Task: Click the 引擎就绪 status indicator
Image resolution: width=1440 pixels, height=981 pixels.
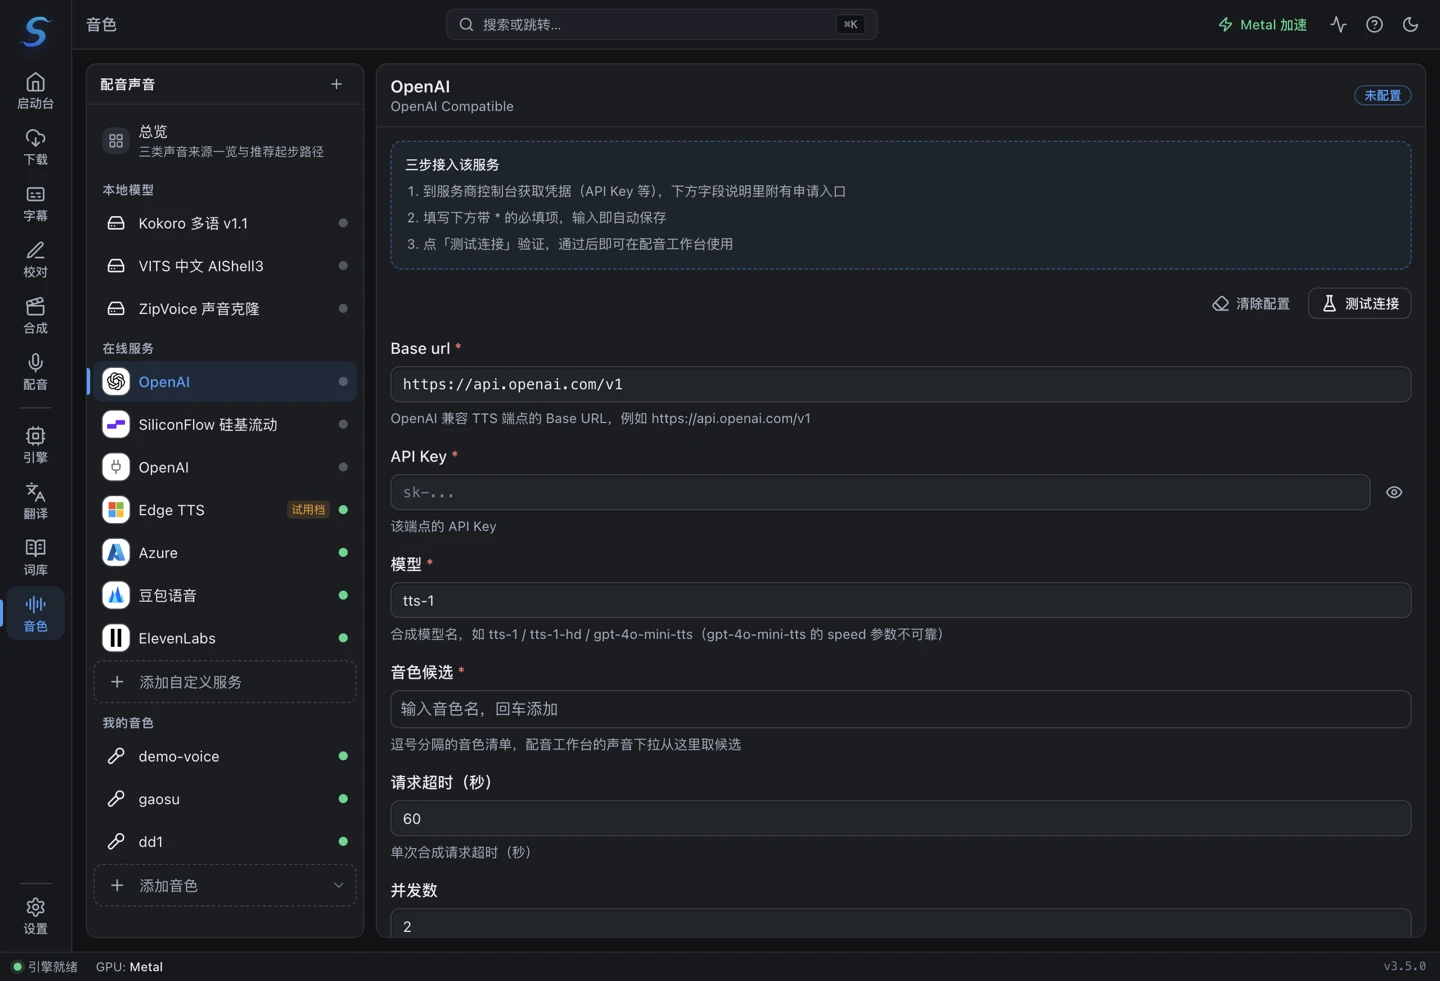Action: (x=45, y=967)
